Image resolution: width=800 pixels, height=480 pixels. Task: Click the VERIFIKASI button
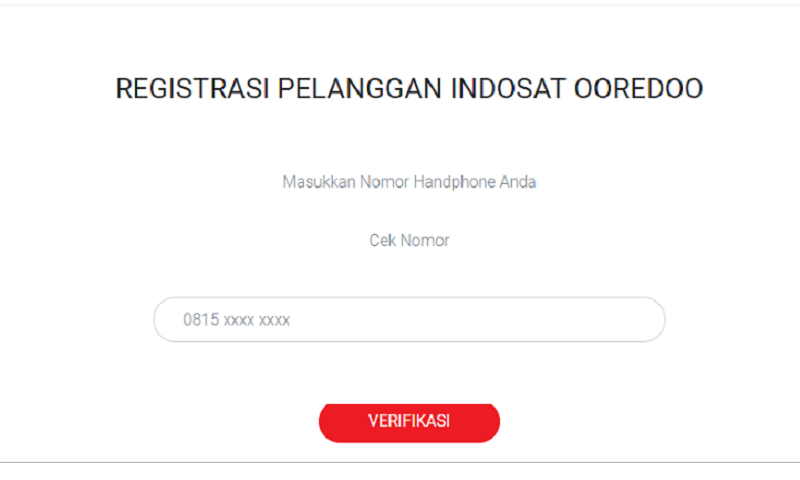(409, 422)
